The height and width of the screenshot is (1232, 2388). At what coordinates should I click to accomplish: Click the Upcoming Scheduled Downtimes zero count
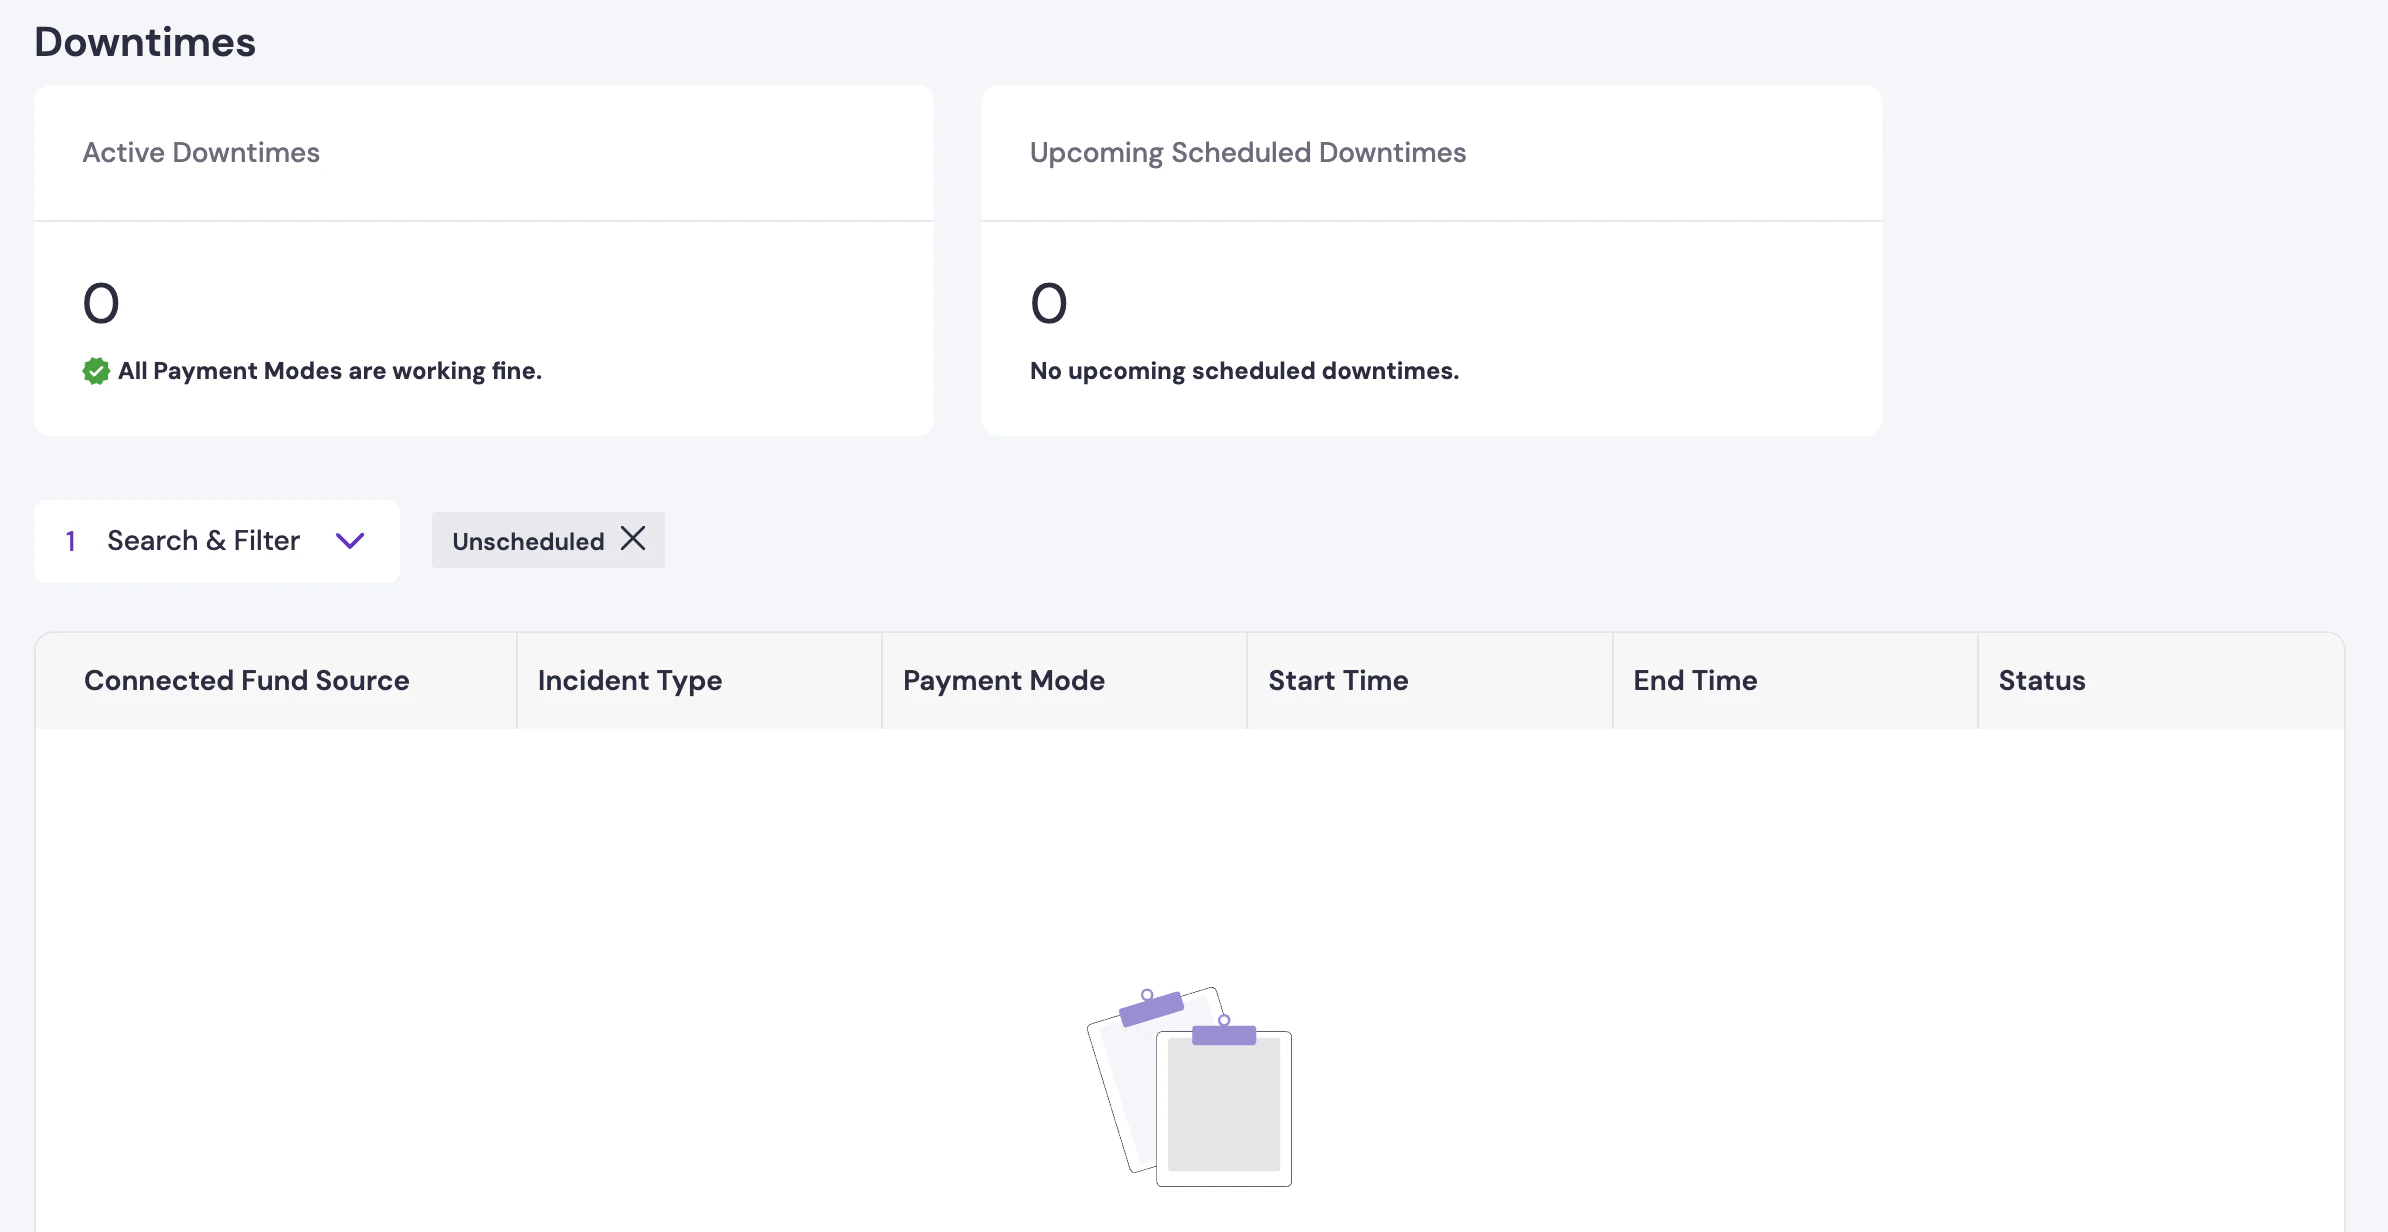pyautogui.click(x=1049, y=304)
